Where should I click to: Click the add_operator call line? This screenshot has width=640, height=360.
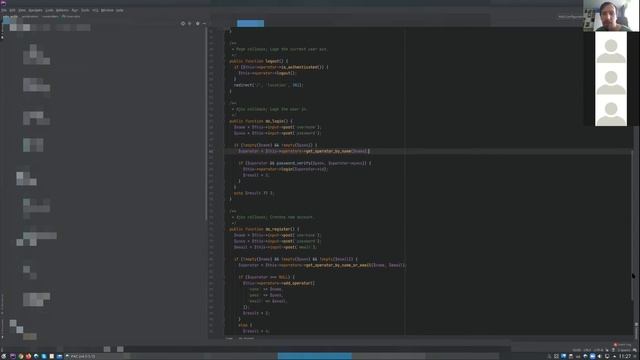click(x=279, y=283)
